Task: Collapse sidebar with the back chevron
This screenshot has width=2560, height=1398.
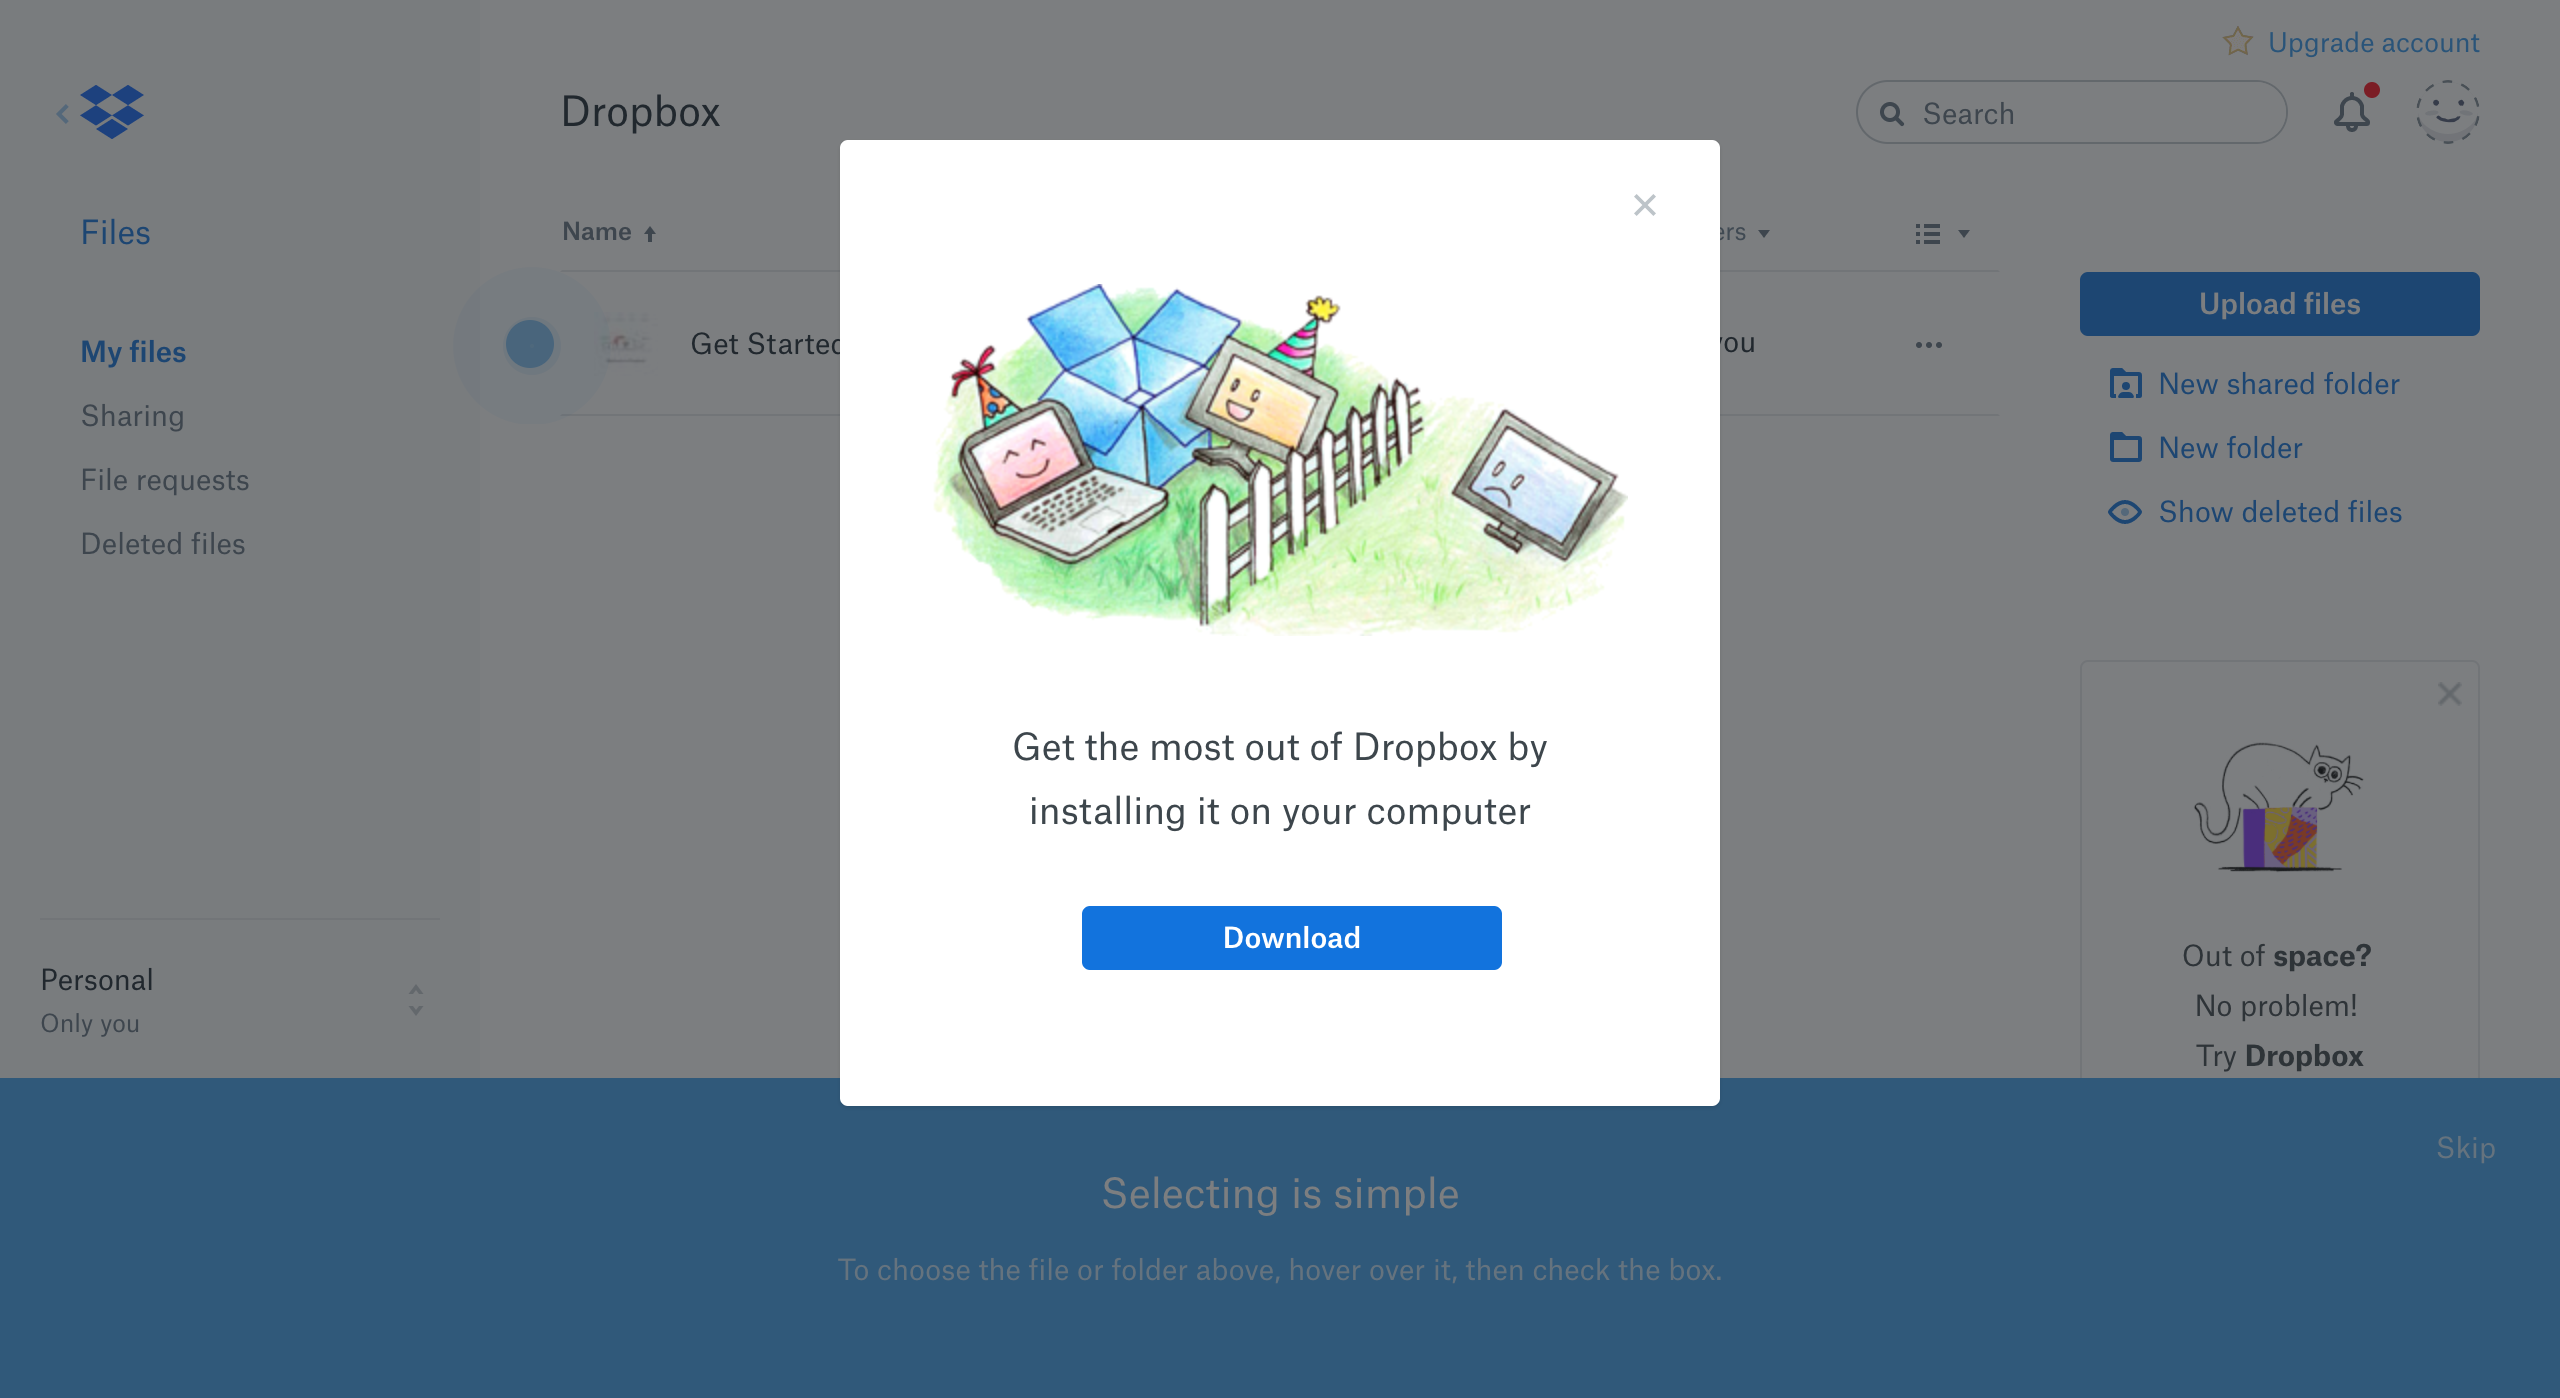Action: click(63, 113)
